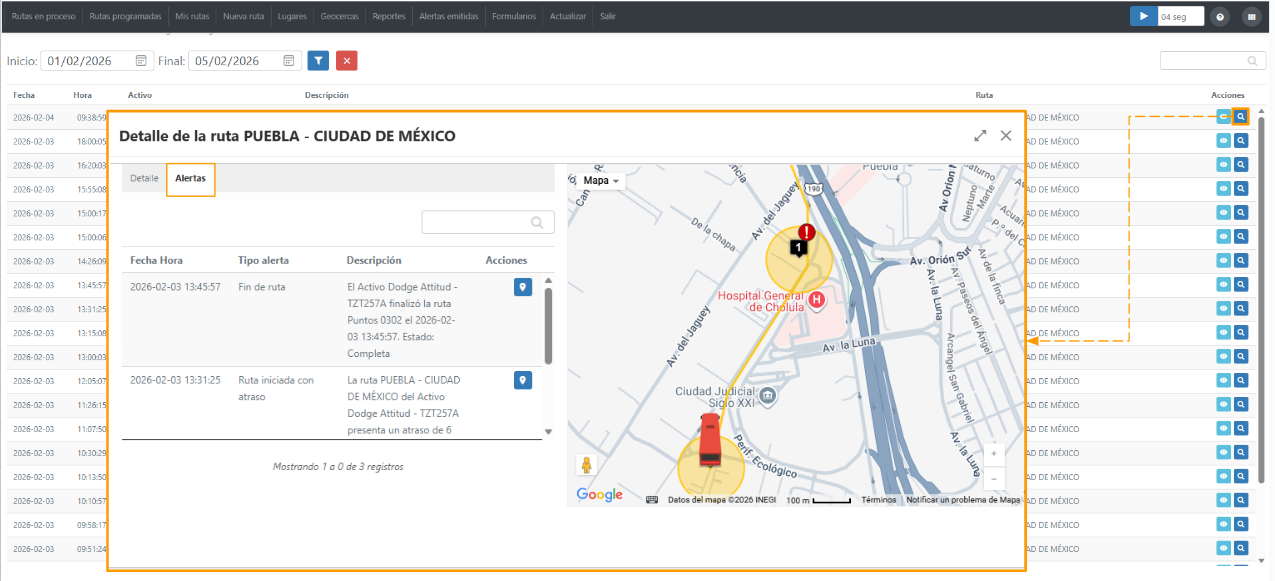The height and width of the screenshot is (581, 1275).
Task: Open the Mapa map type dropdown
Action: coord(602,181)
